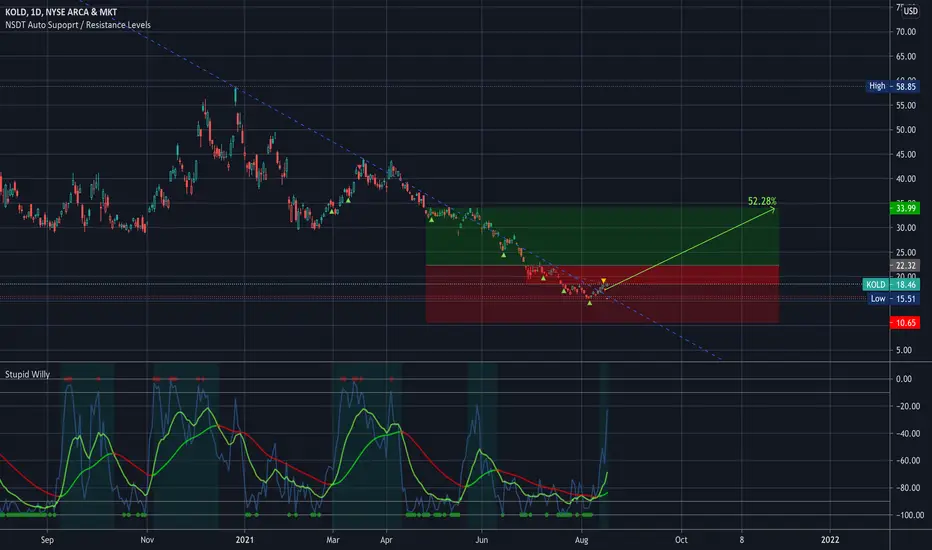This screenshot has width=932, height=550.
Task: Click the Nov date on time axis
Action: pos(147,540)
